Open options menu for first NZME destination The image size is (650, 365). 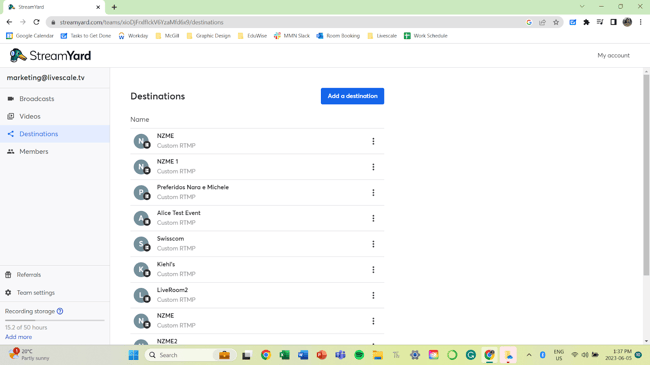[x=373, y=141]
